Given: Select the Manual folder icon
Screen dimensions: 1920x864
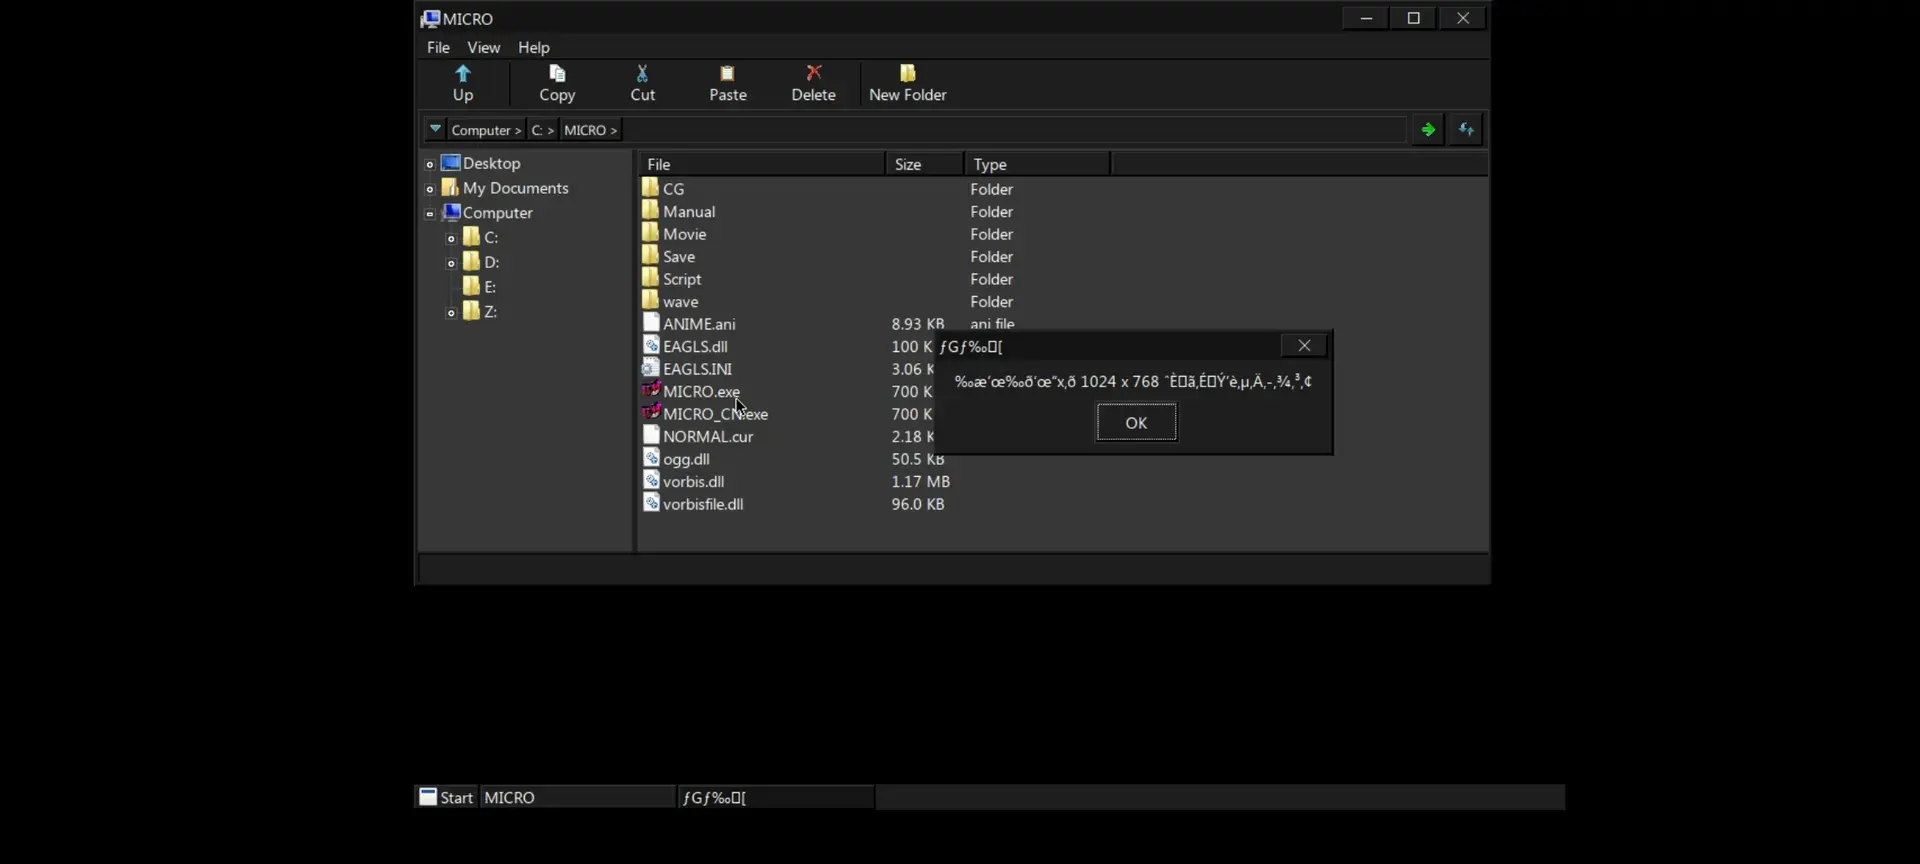Looking at the screenshot, I should click(x=650, y=210).
